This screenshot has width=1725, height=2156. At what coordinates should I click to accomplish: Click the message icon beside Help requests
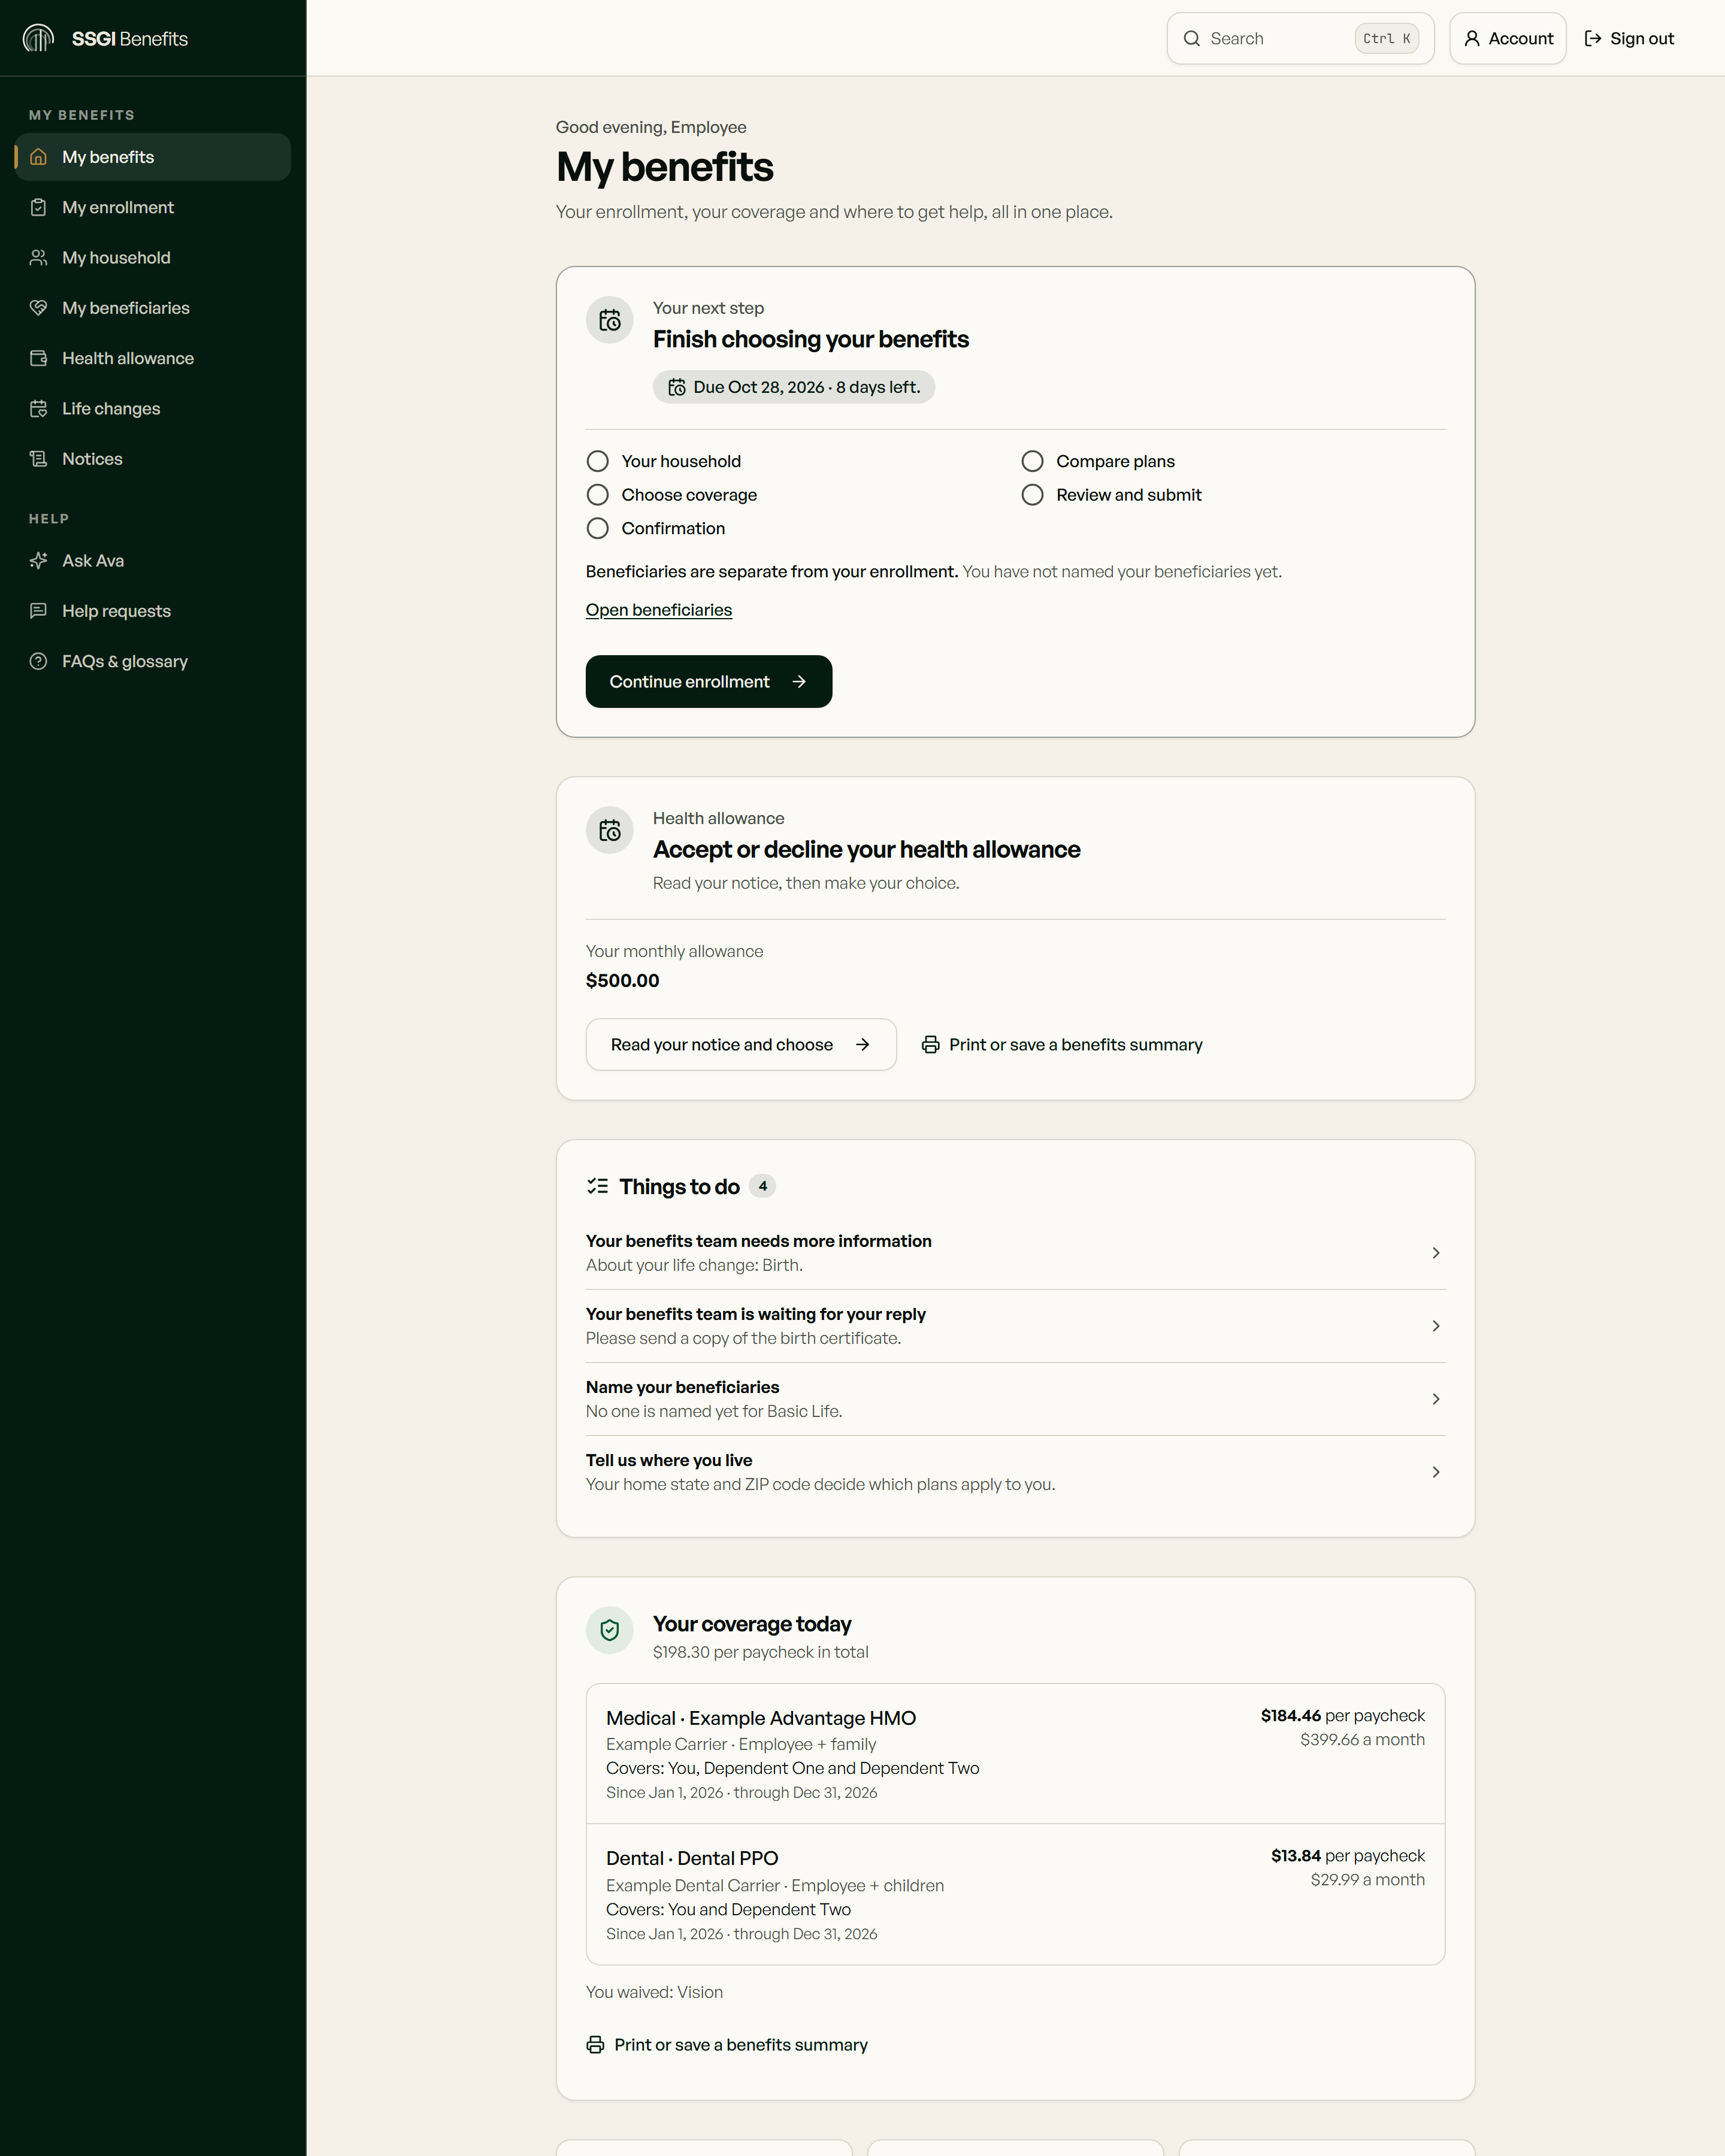click(x=38, y=611)
